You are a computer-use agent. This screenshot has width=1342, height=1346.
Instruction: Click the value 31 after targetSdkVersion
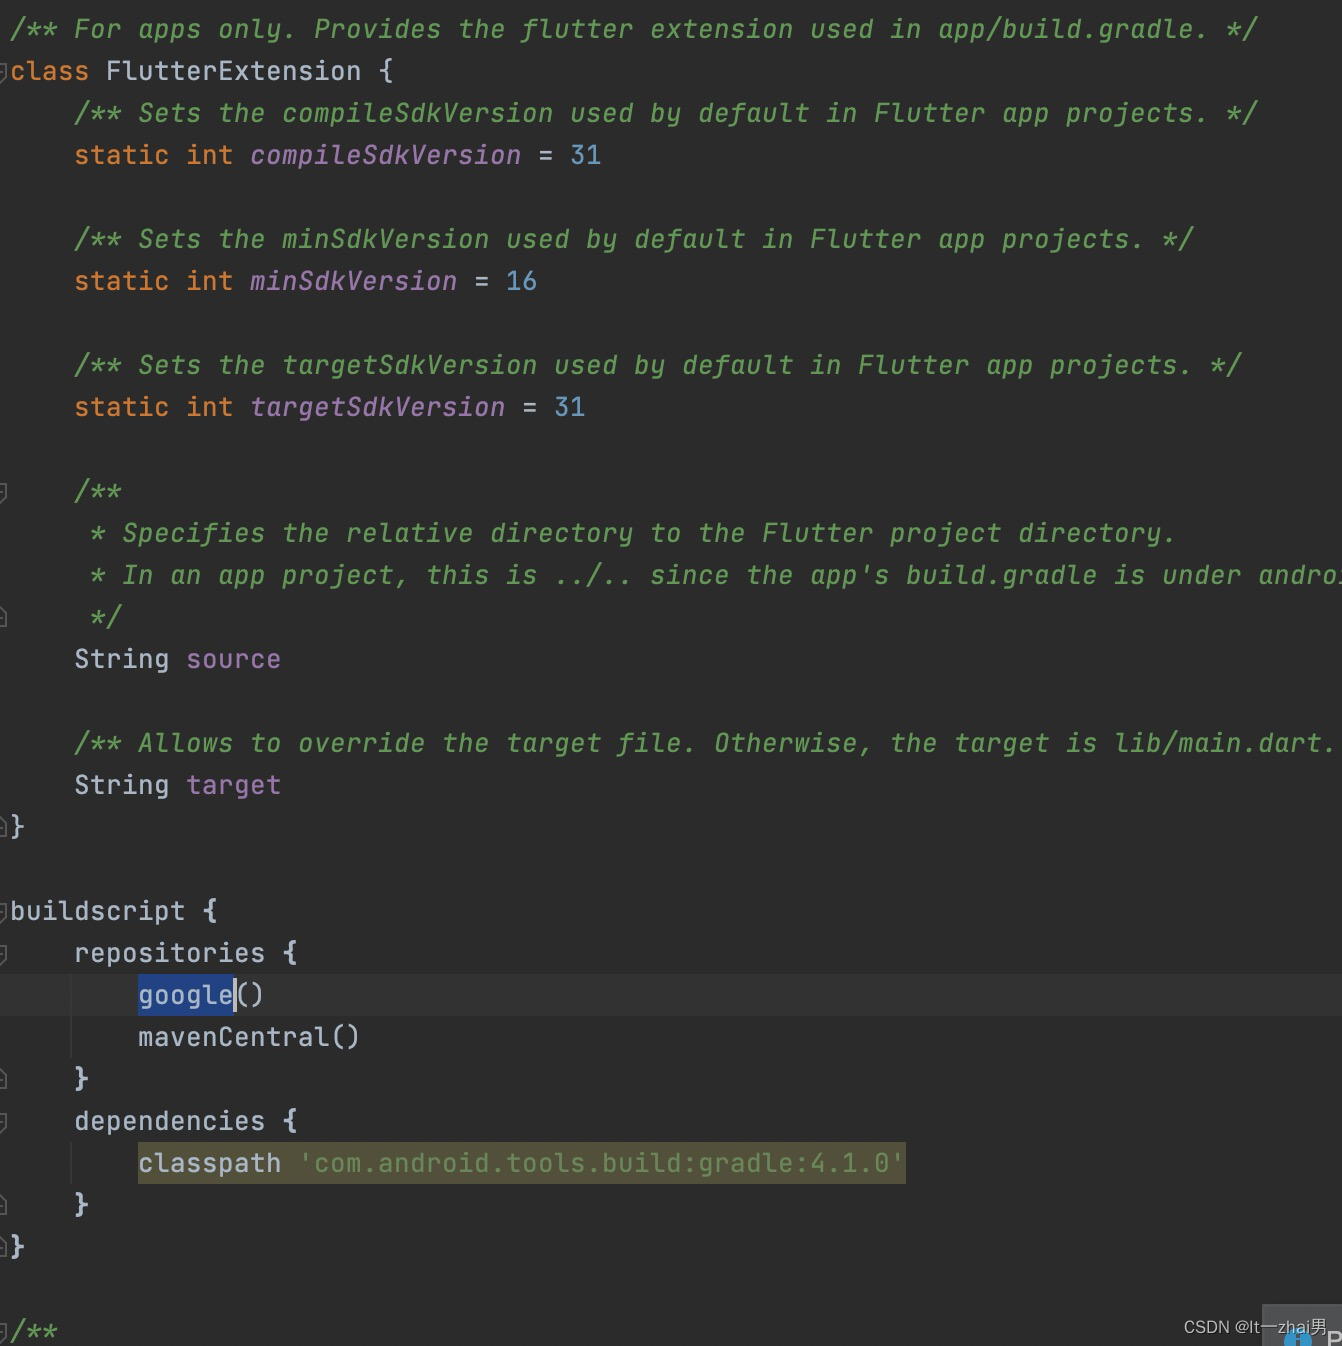point(569,407)
